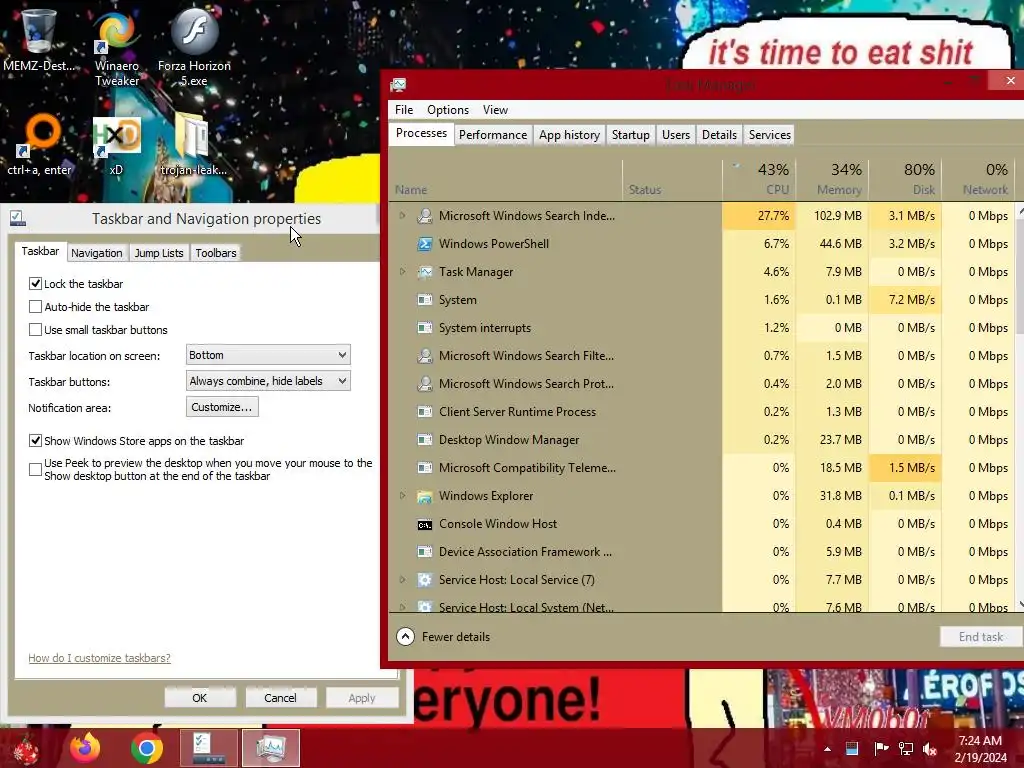Screen dimensions: 1024x768
Task: Switch to Taskbar properties taskbar button
Action: point(209,748)
